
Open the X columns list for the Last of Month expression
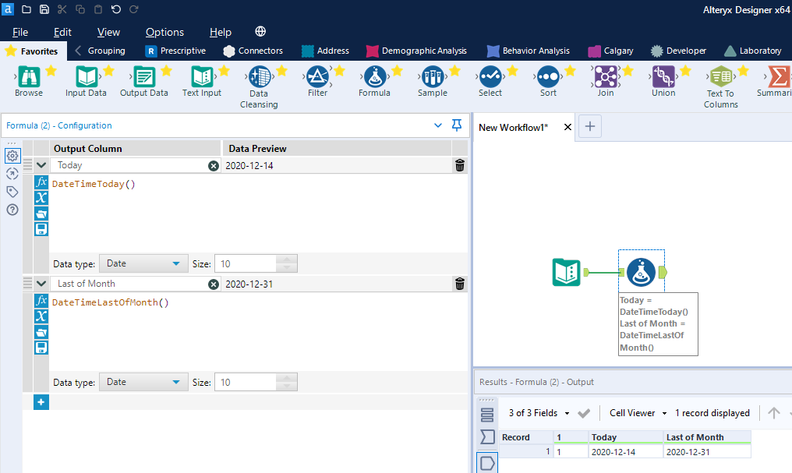(x=41, y=316)
